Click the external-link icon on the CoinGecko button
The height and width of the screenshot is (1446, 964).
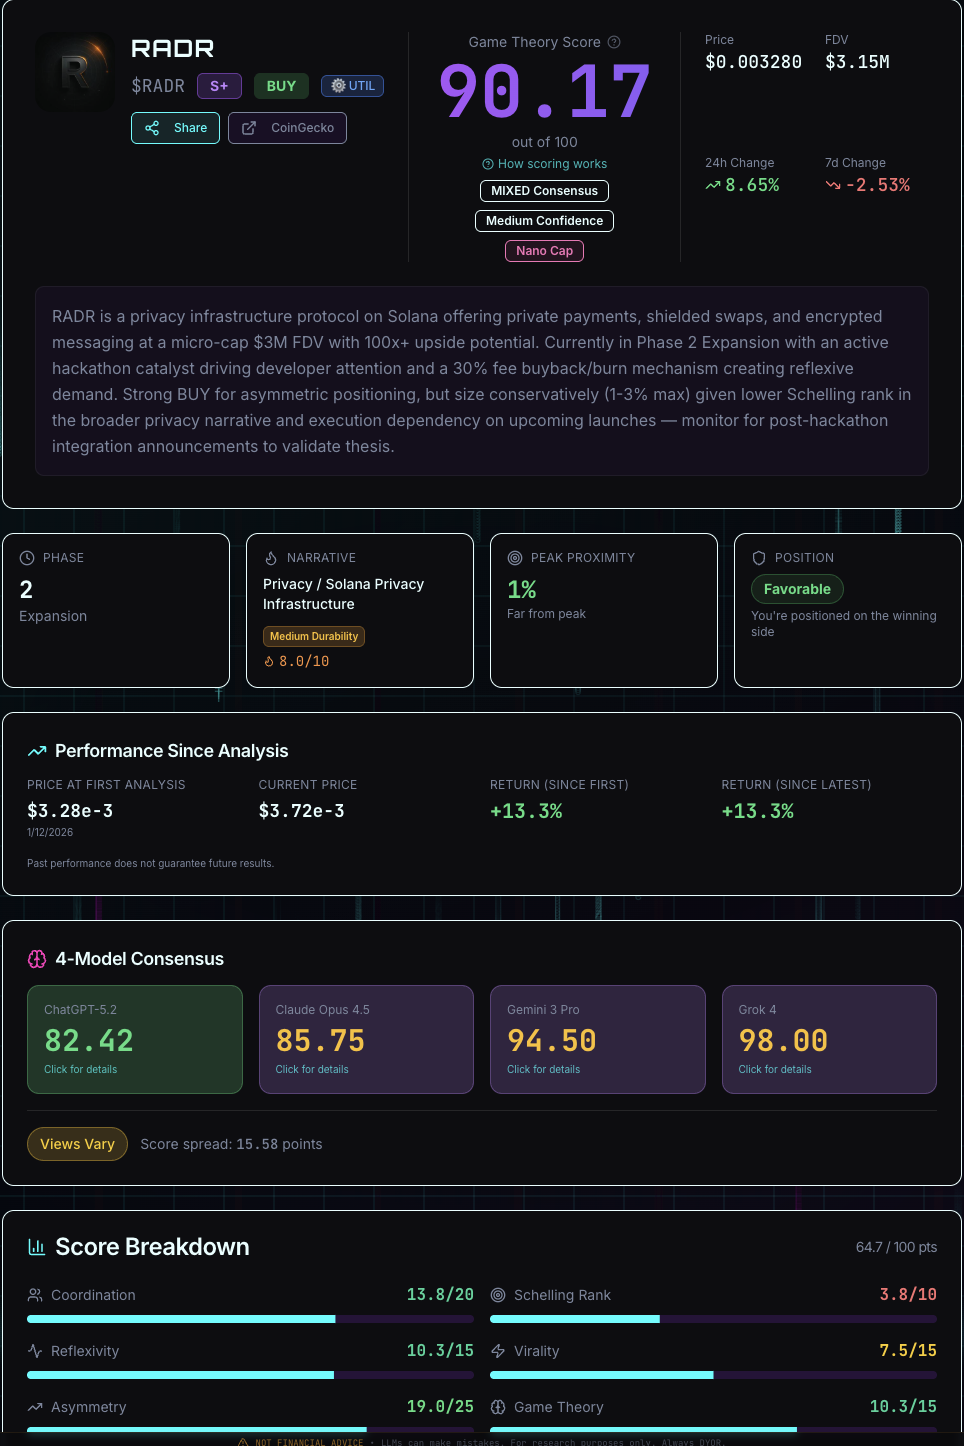pos(248,128)
